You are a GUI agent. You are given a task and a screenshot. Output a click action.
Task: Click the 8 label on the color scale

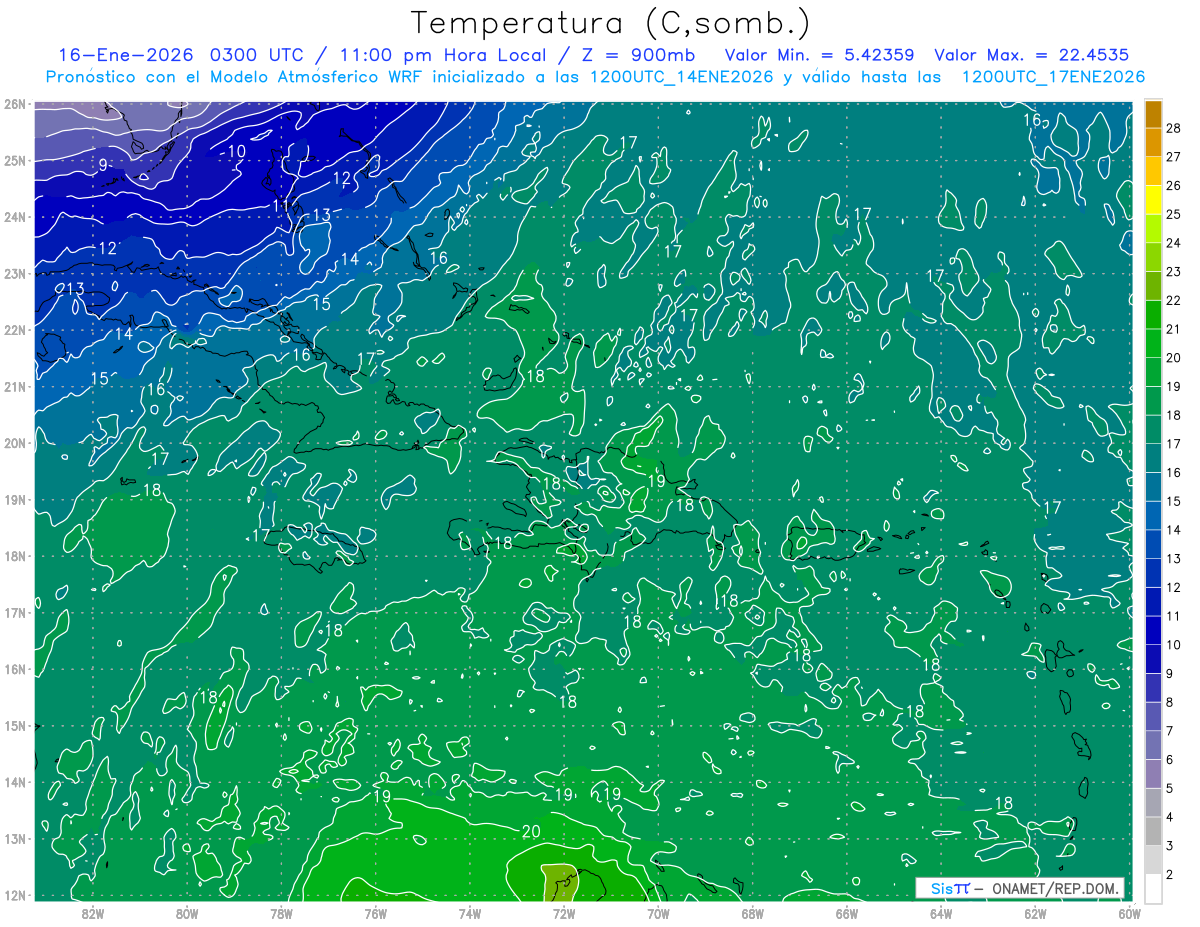1170,702
